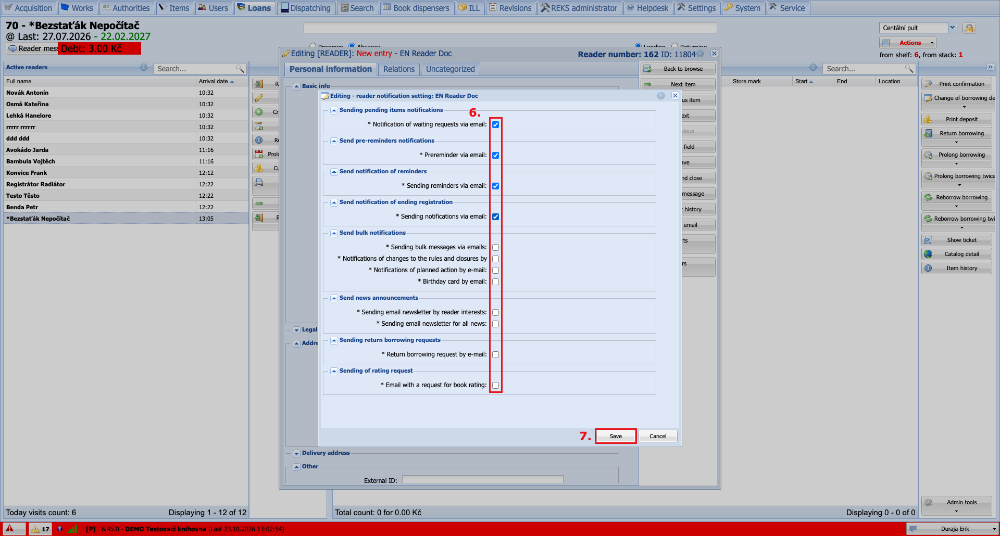Click the info icon in the Active readers header
1000x536 pixels.
143,68
